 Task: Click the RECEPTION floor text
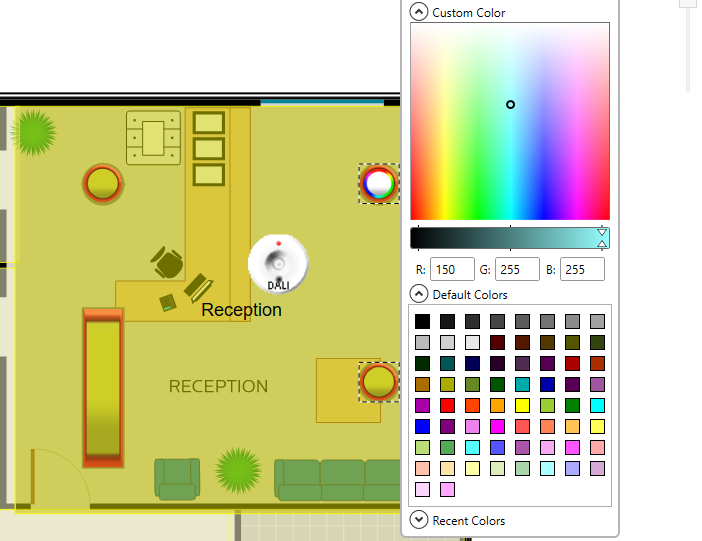[x=218, y=386]
